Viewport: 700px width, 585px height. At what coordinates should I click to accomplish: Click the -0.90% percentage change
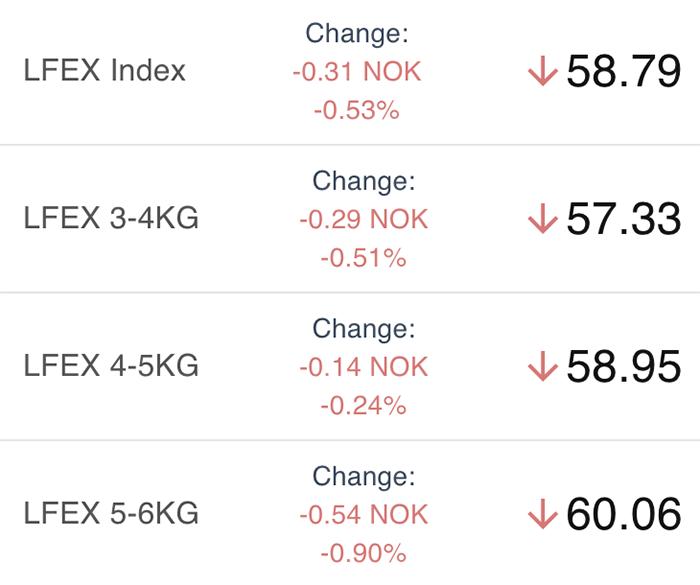click(x=363, y=553)
